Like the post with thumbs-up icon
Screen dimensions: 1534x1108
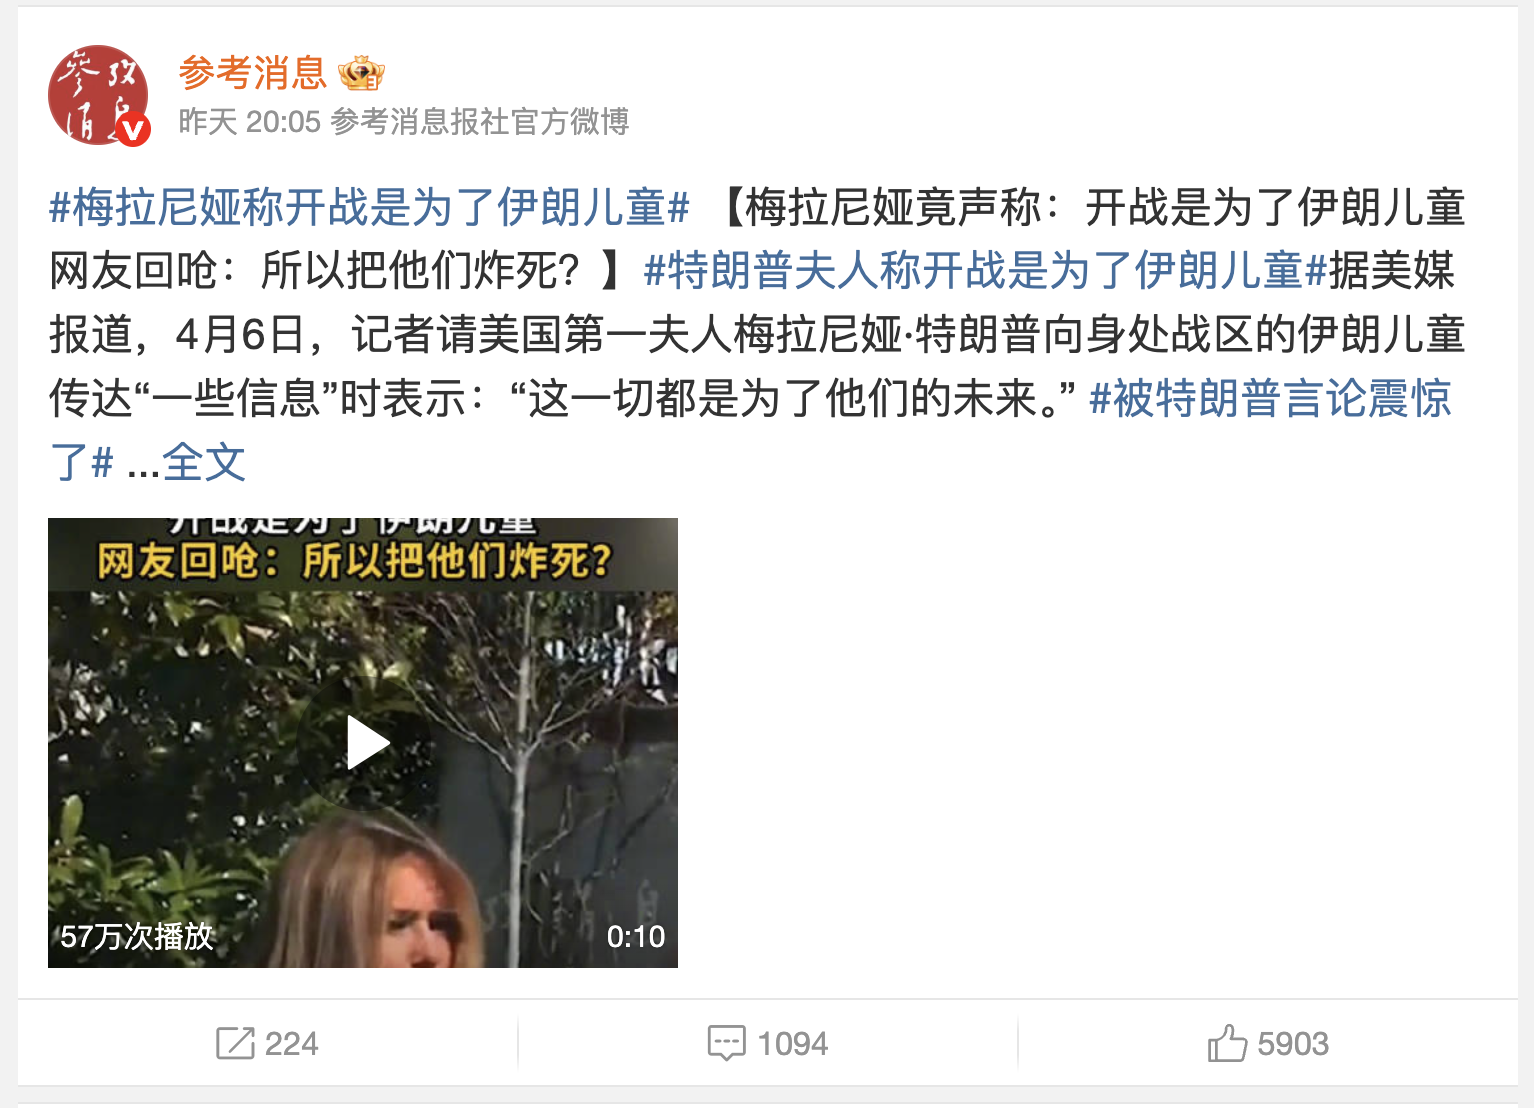[1227, 1043]
